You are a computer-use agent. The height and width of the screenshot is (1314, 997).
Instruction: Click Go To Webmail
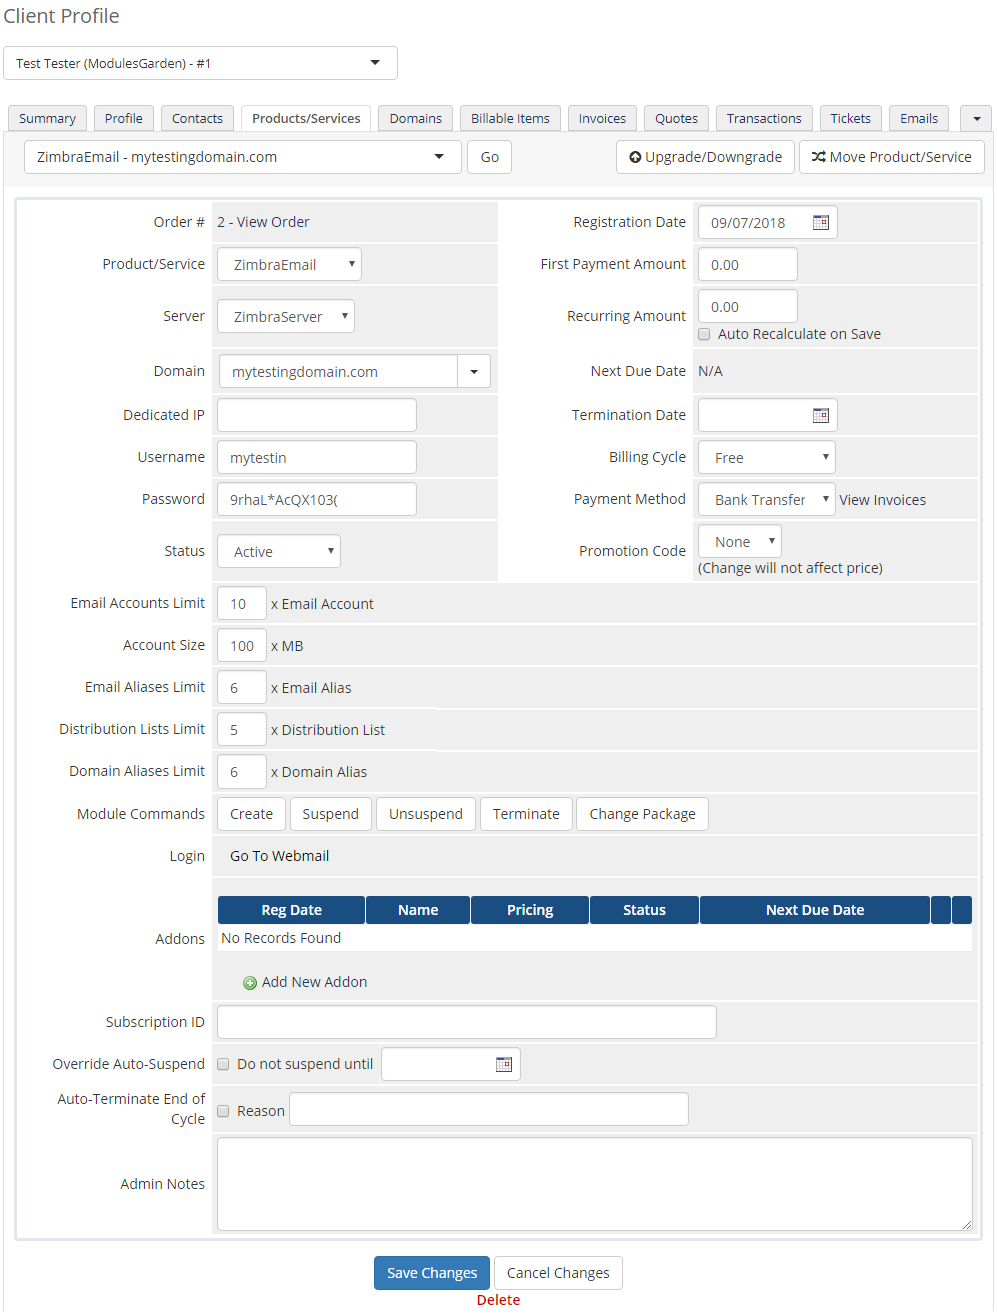click(x=280, y=856)
